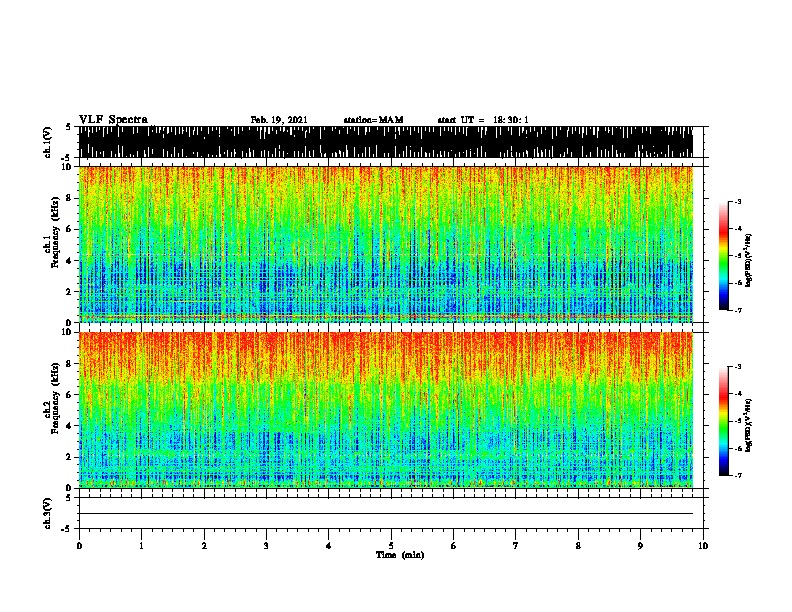
Task: Click the "start UT = 18:30:1" header text
Action: coord(483,120)
